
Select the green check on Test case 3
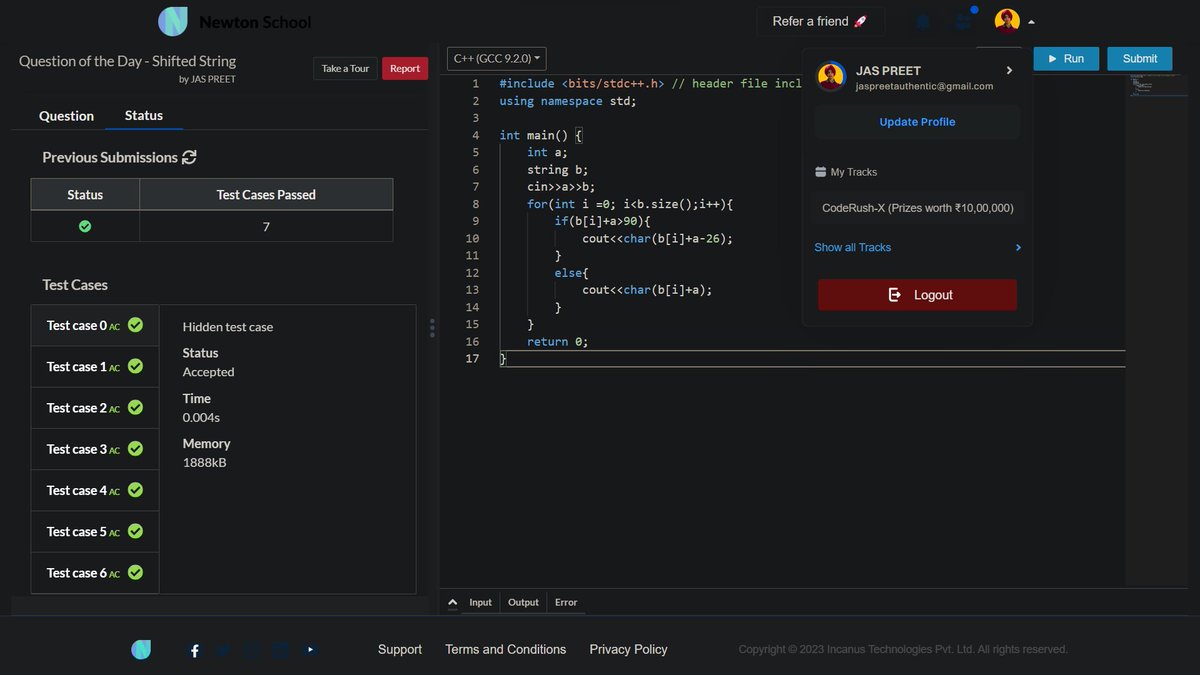(x=135, y=449)
